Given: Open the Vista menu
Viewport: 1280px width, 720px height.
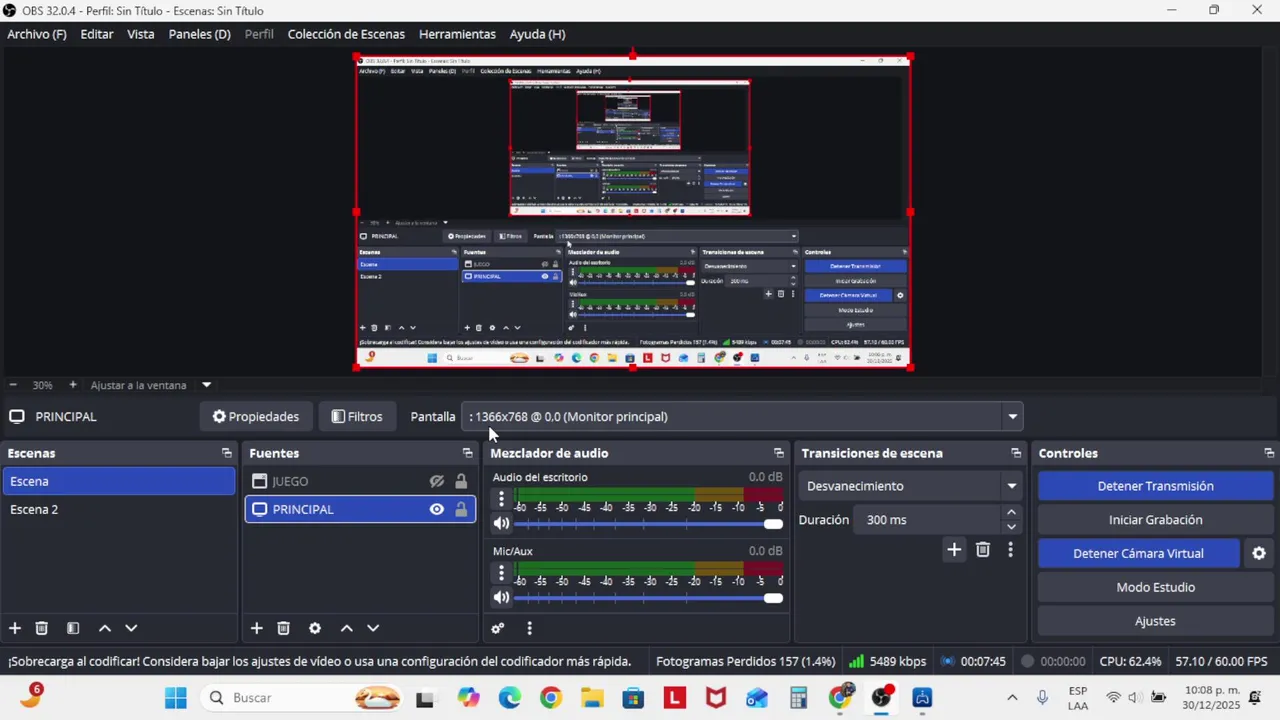Looking at the screenshot, I should [x=141, y=34].
